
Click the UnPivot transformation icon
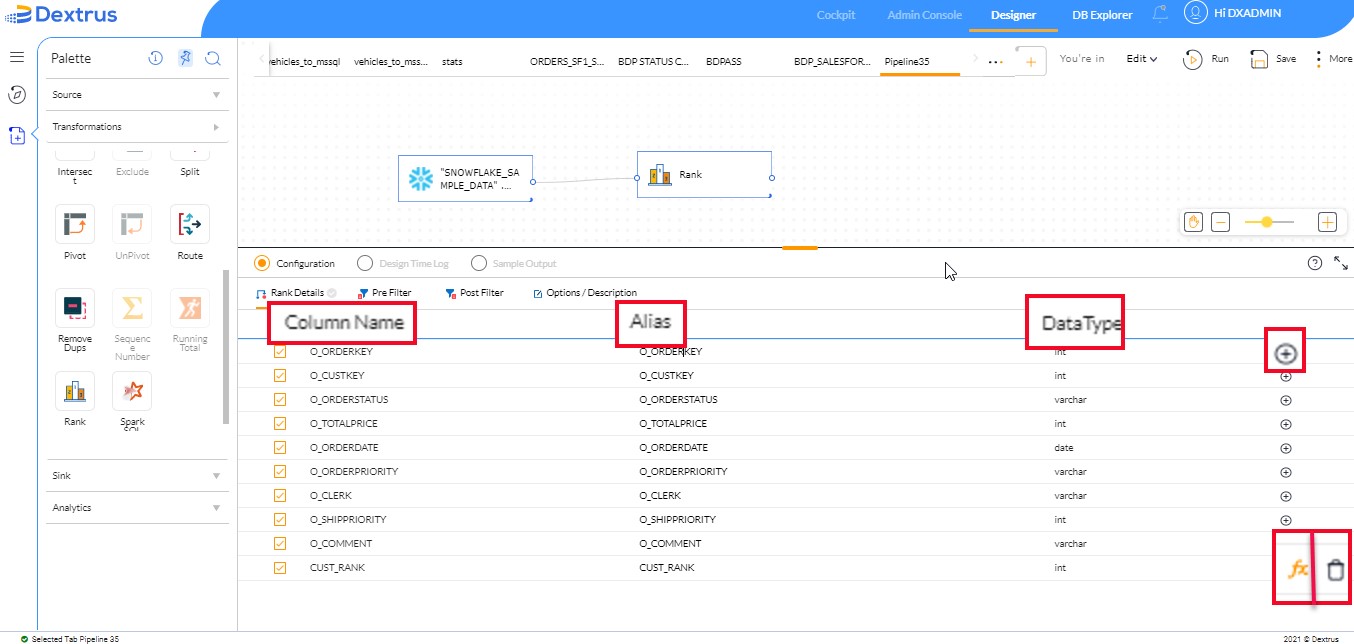coord(132,224)
